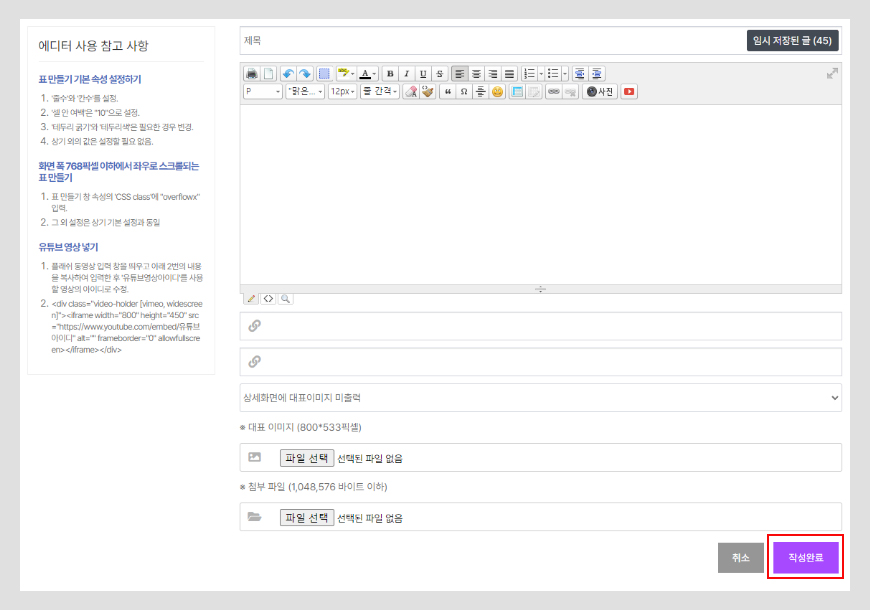This screenshot has width=870, height=610.
Task: Switch to the WYSIWYG edit tab (pencil)
Action: [x=251, y=299]
